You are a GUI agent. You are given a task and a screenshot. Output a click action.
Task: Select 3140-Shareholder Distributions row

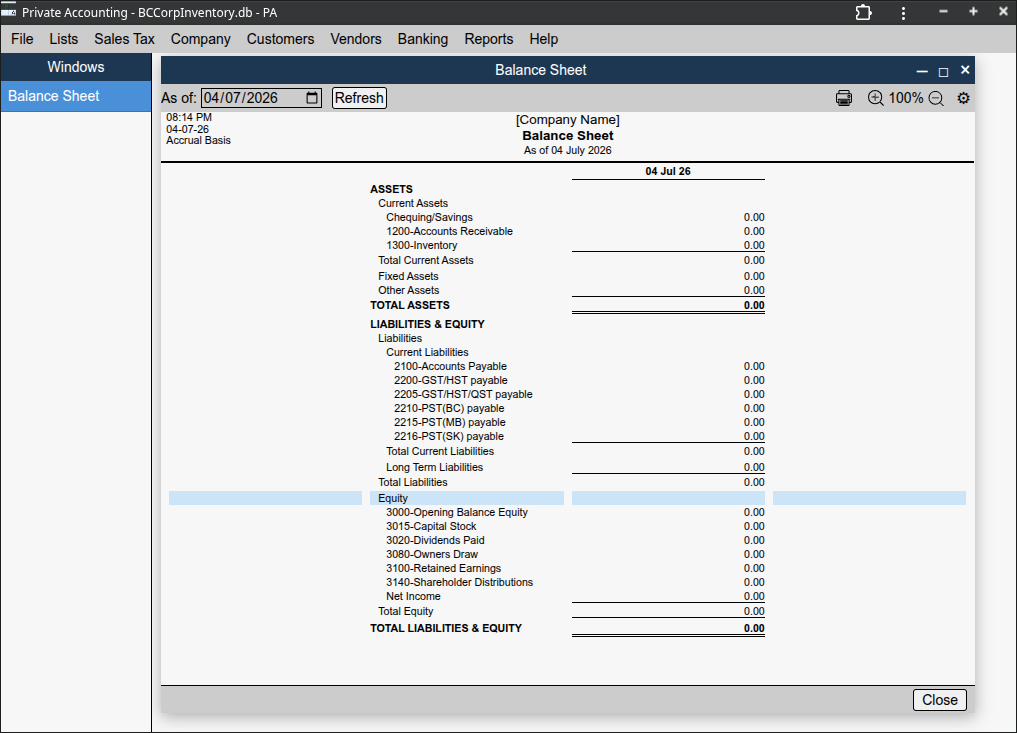click(568, 583)
